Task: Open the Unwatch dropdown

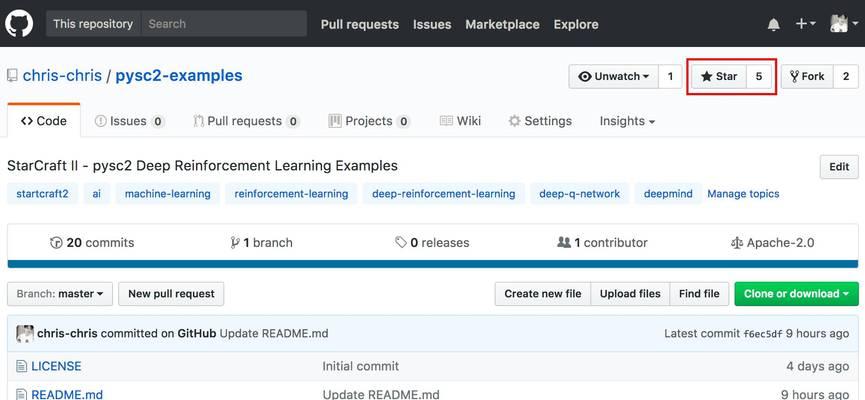Action: point(613,77)
